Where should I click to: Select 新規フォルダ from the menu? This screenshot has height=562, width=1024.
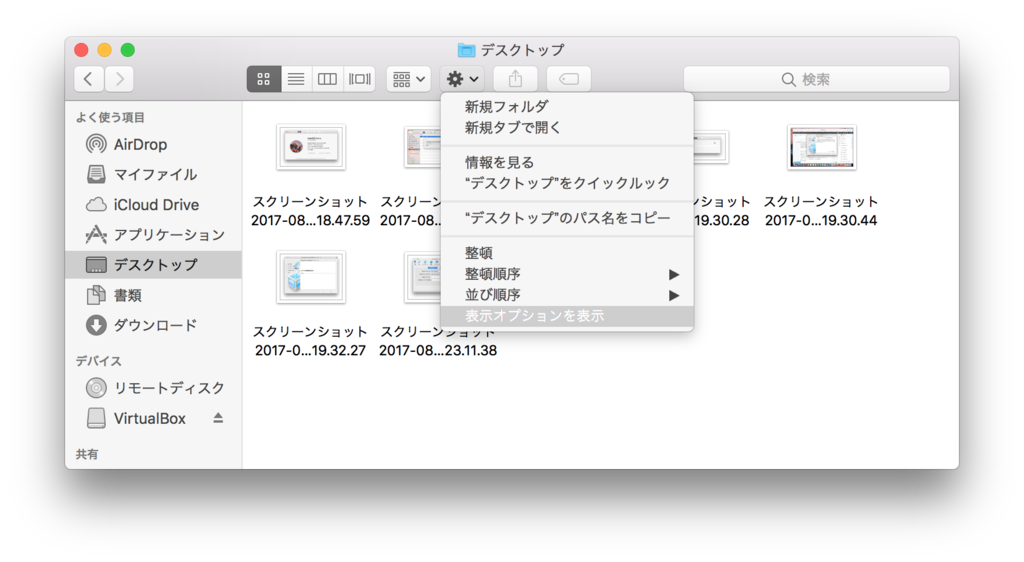coord(506,106)
